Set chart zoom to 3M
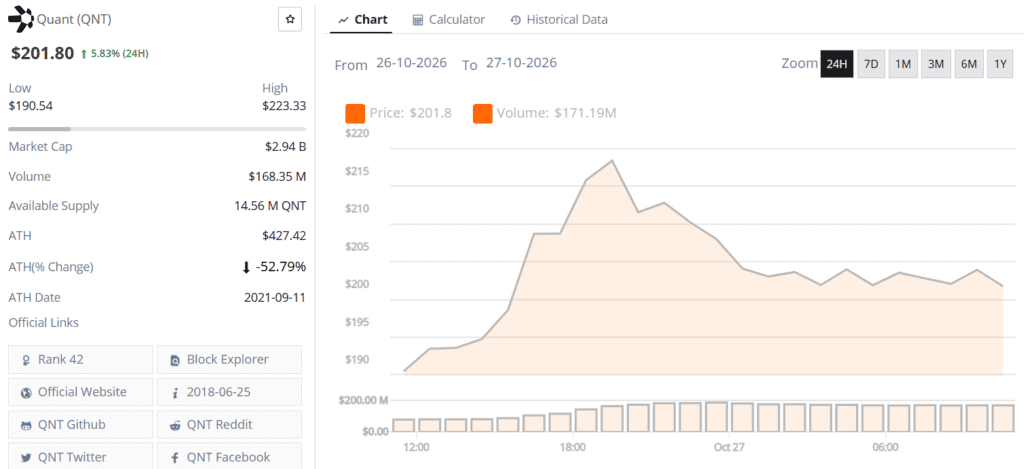 click(936, 64)
